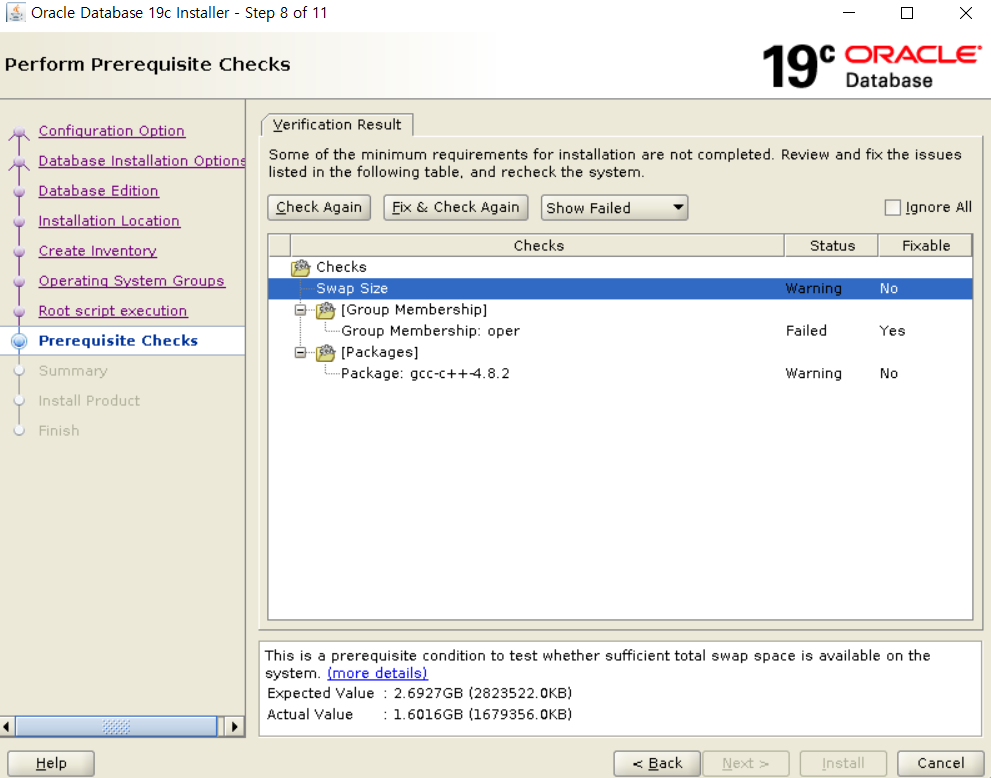
Task: Select the Prerequisite Checks step
Action: click(x=118, y=341)
